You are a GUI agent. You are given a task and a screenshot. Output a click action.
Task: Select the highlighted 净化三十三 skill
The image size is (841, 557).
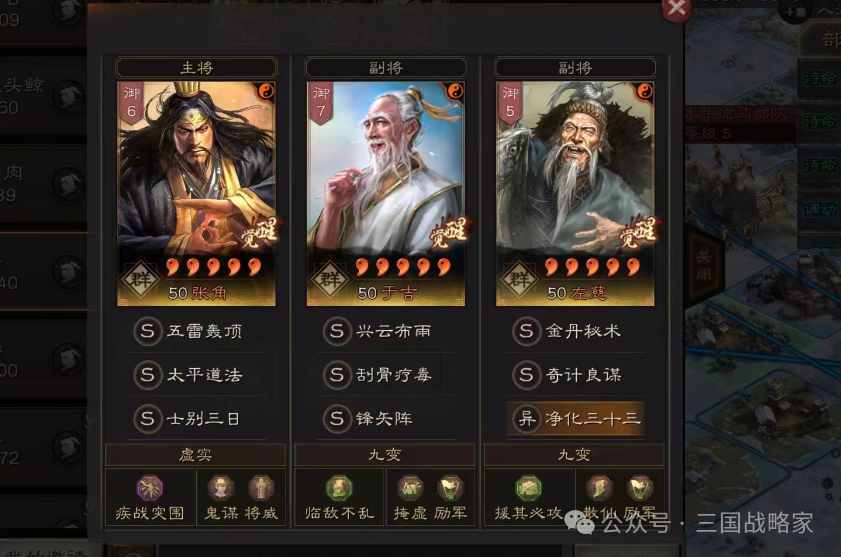pos(575,418)
